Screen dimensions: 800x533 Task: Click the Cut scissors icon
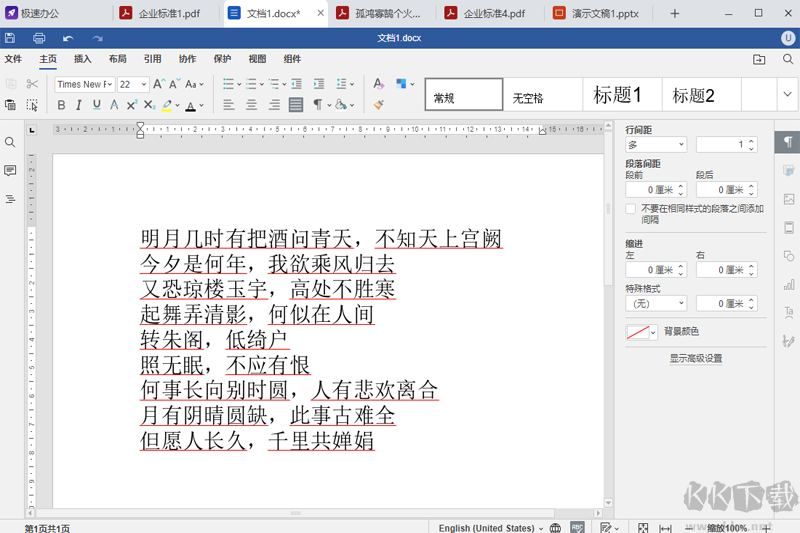click(32, 84)
